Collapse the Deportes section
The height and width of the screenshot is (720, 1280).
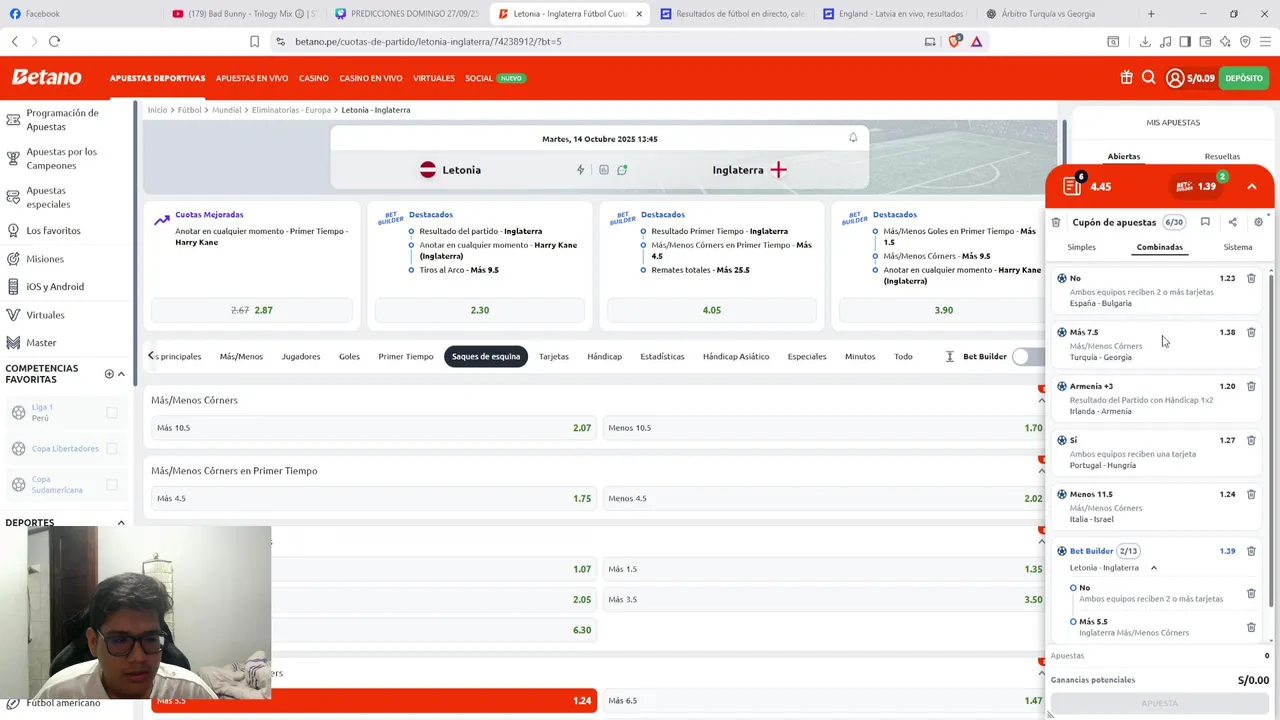tap(121, 523)
